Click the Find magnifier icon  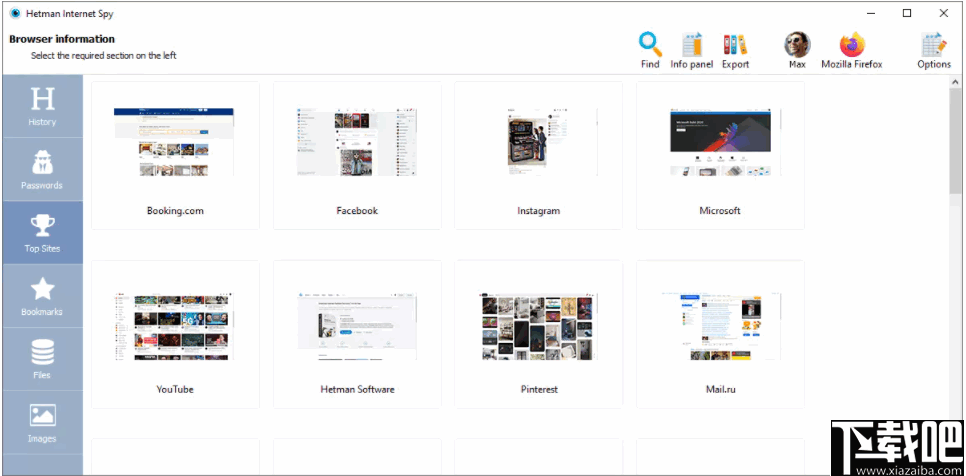[650, 44]
